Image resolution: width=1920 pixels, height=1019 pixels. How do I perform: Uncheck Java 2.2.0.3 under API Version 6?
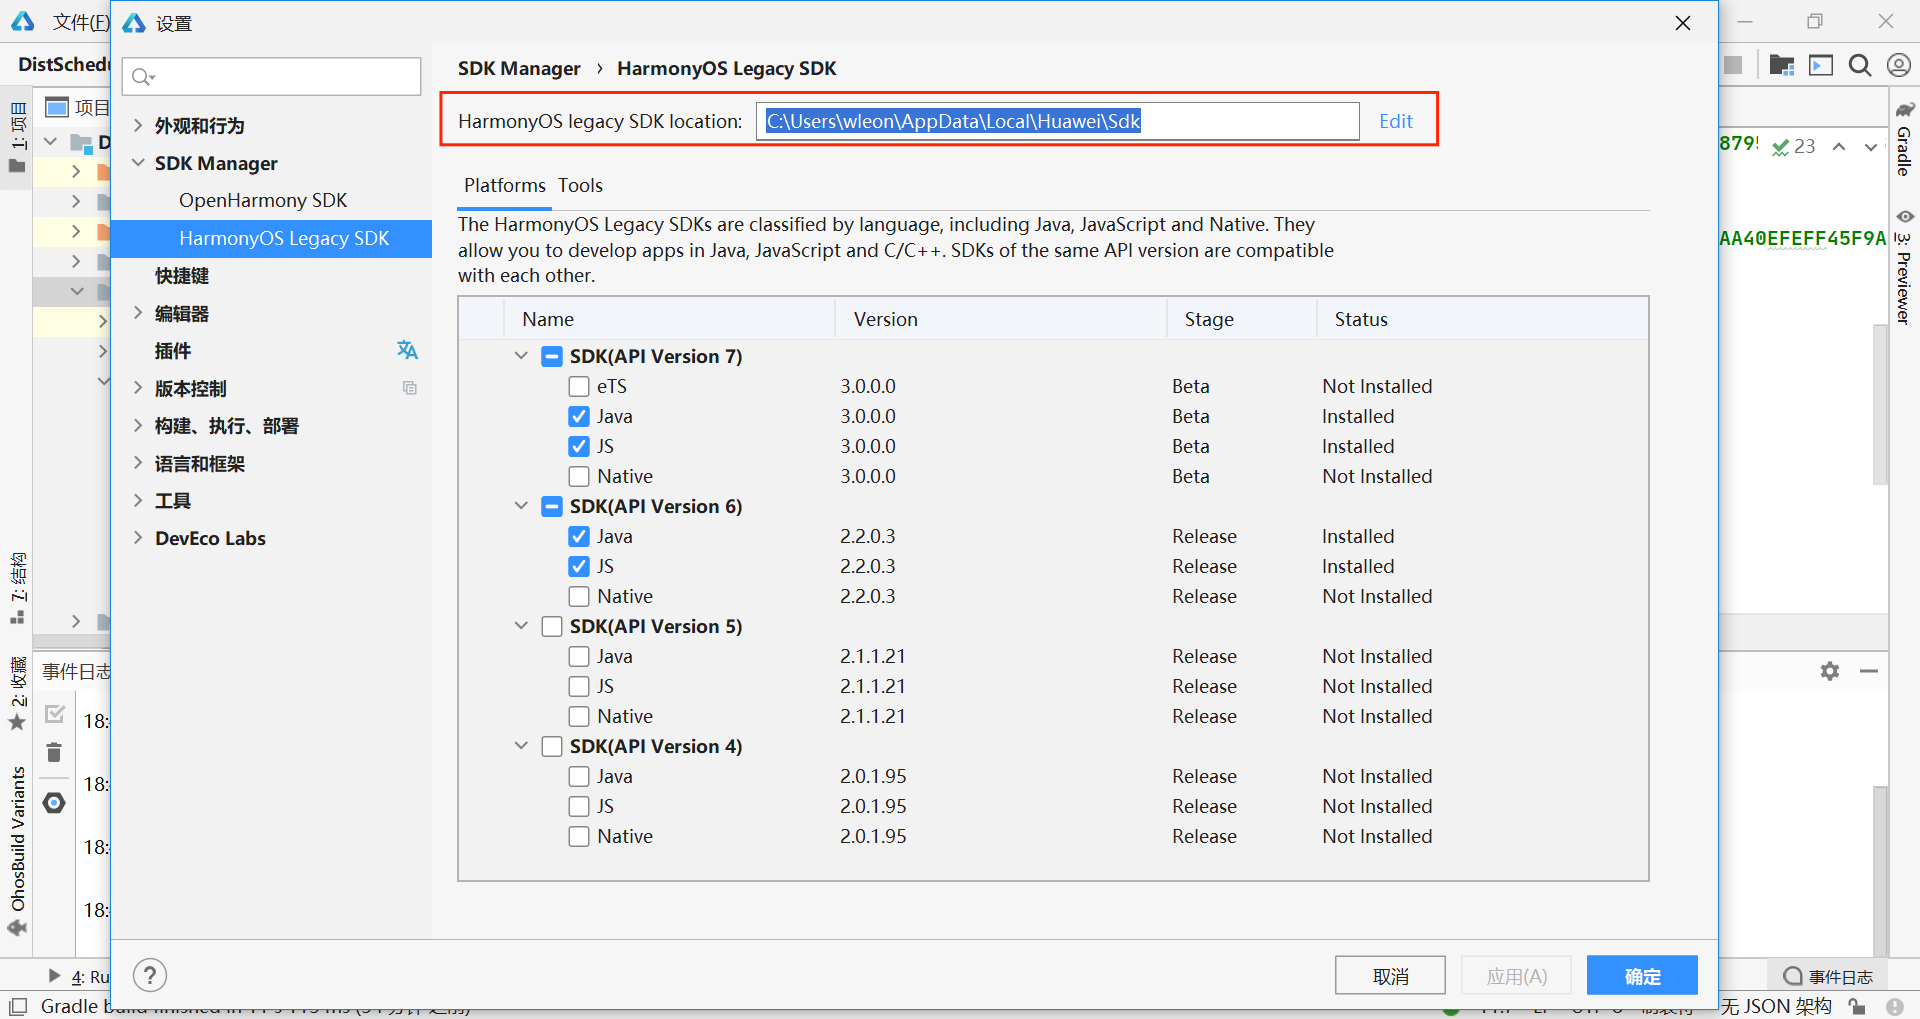click(x=579, y=536)
